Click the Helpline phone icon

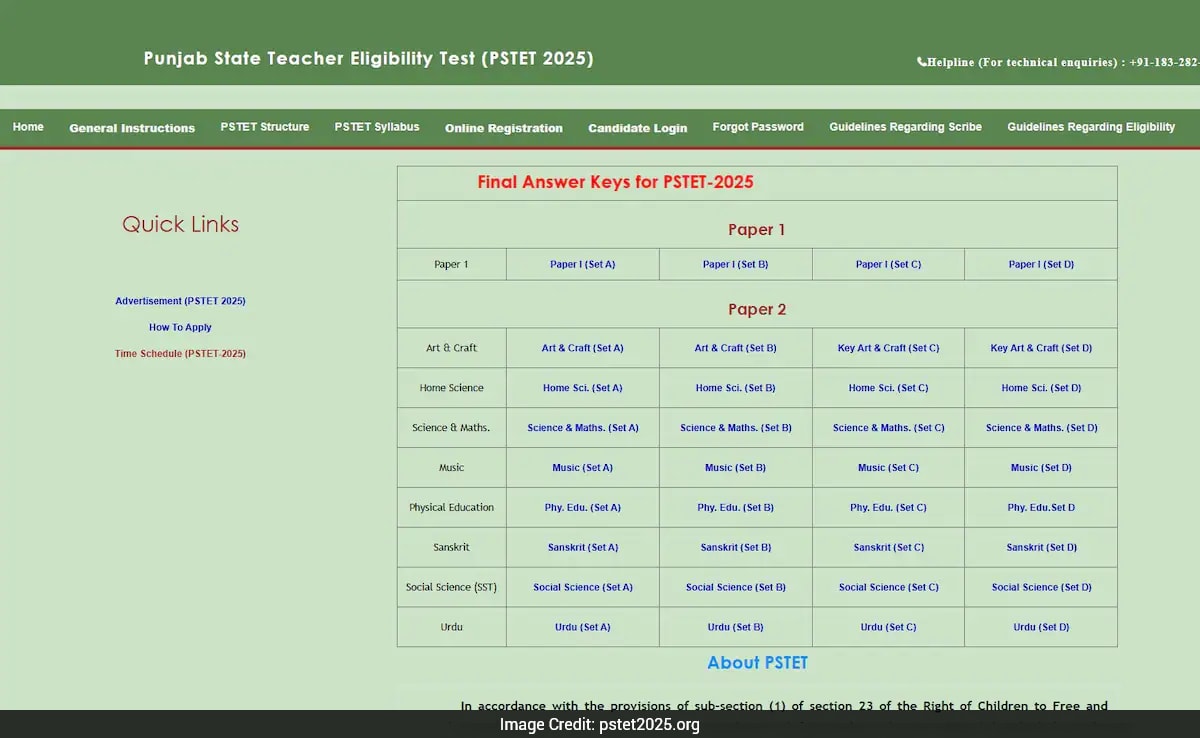click(921, 62)
